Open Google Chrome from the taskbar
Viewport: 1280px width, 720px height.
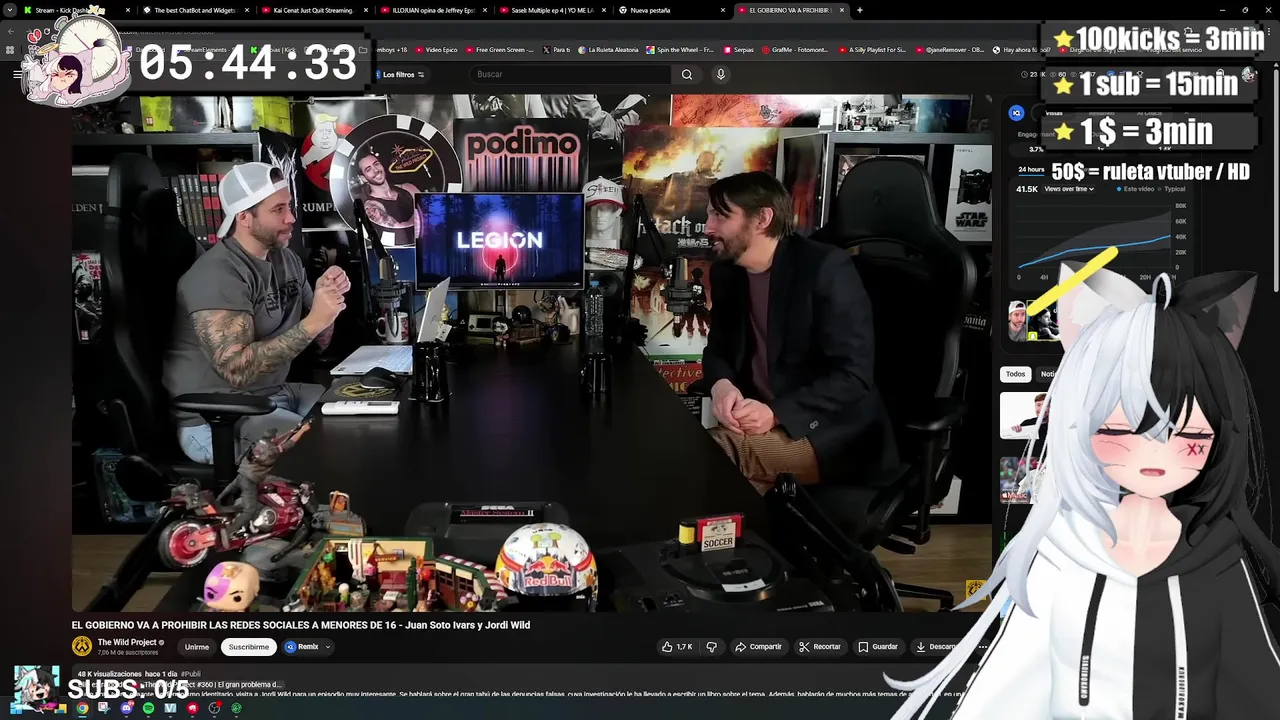point(82,708)
